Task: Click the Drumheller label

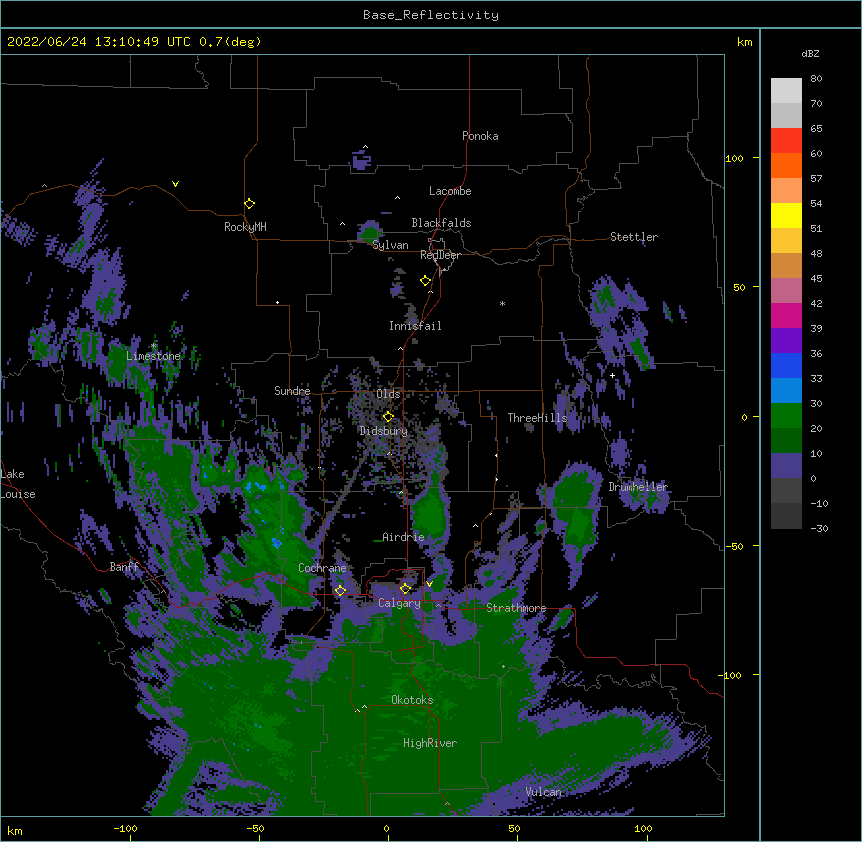Action: point(638,487)
